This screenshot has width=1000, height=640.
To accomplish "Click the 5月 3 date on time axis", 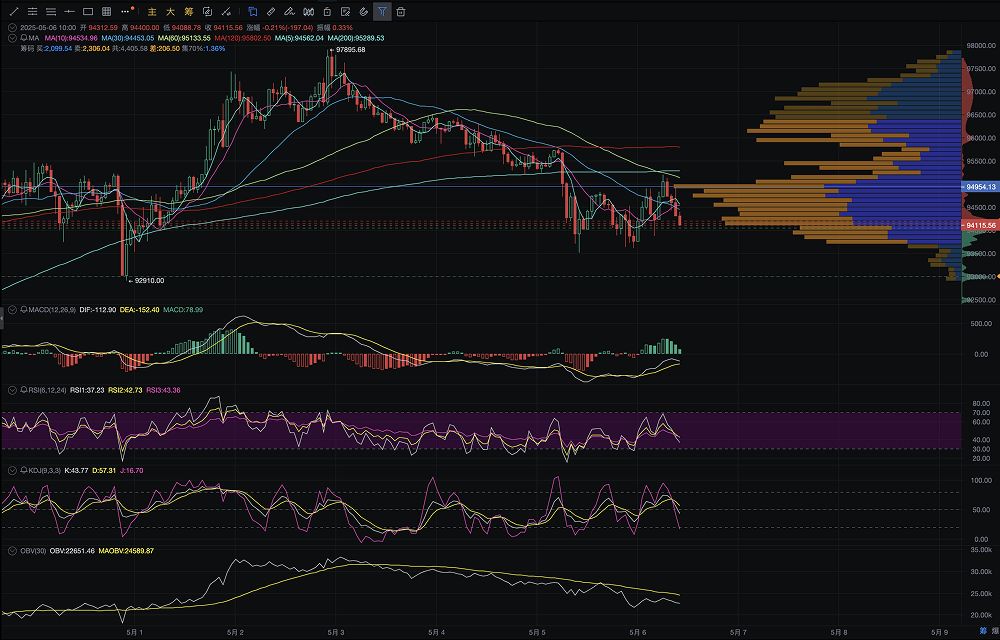I will coord(336,632).
